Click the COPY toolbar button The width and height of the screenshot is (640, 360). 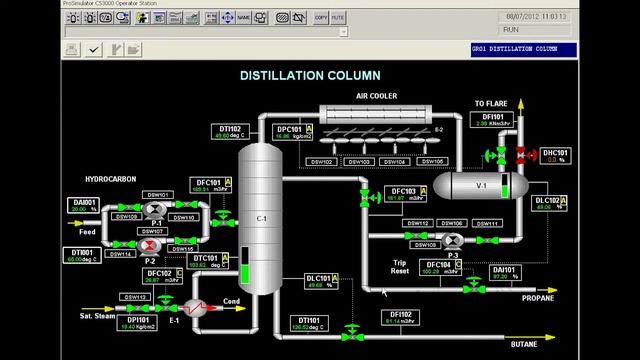click(321, 18)
